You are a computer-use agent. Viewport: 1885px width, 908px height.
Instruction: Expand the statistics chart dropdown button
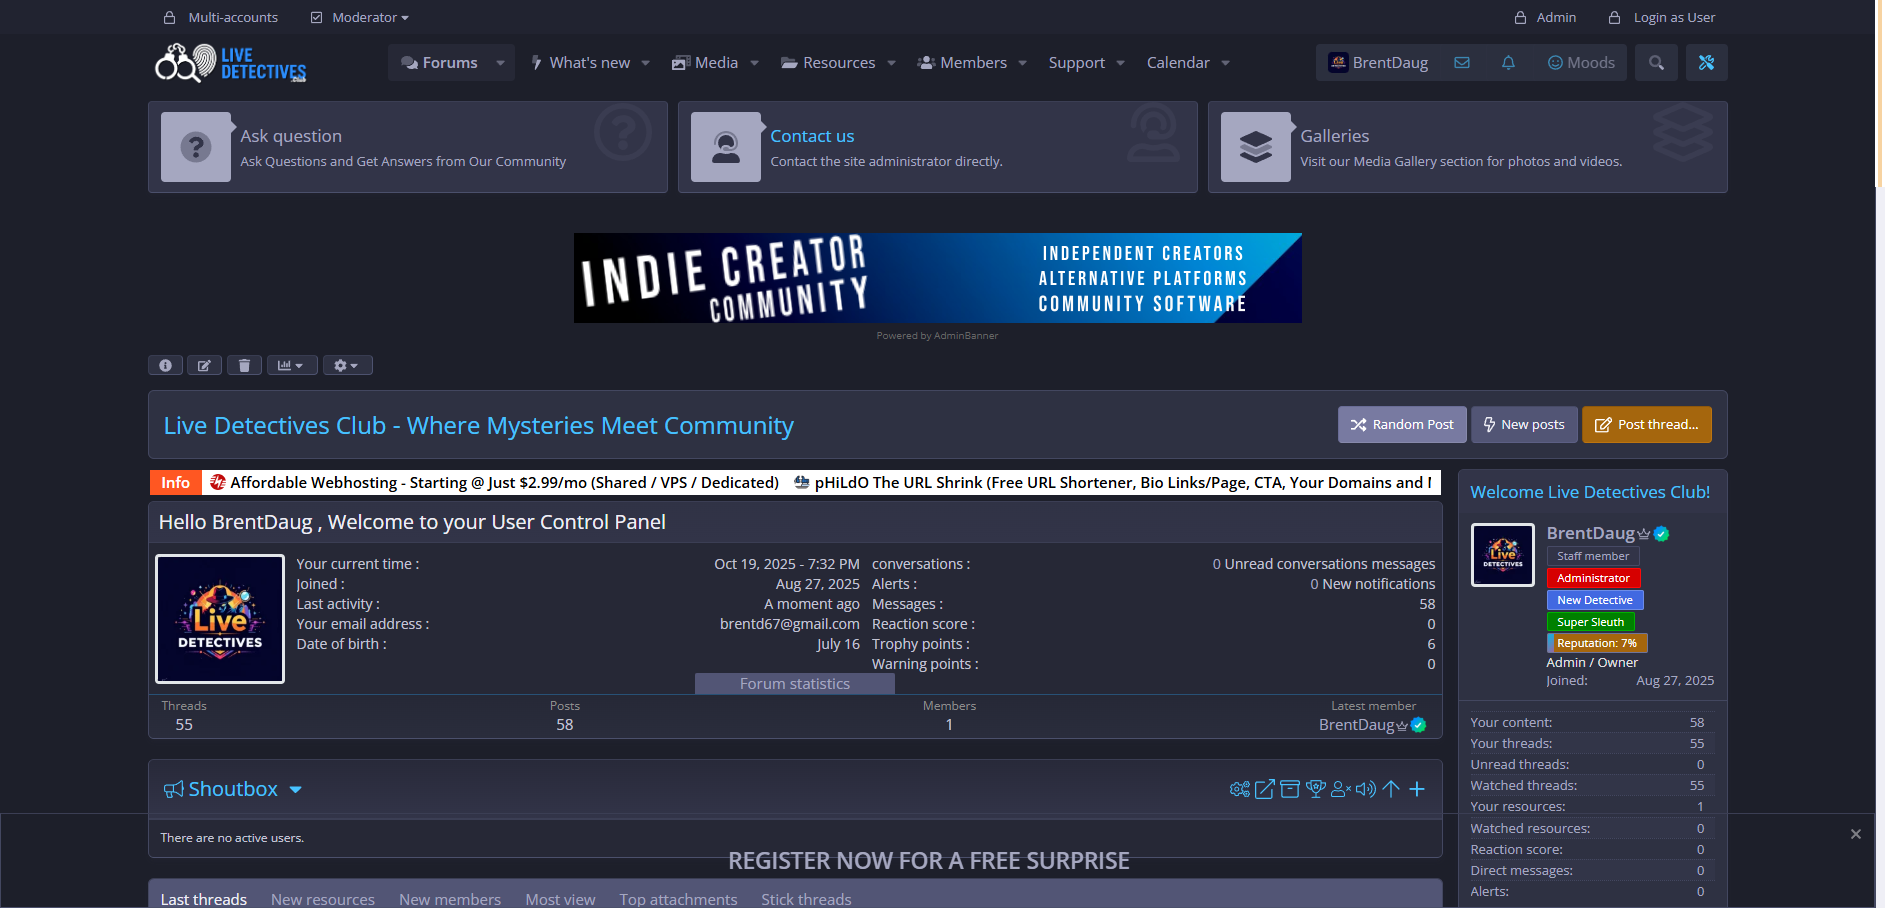coord(291,365)
